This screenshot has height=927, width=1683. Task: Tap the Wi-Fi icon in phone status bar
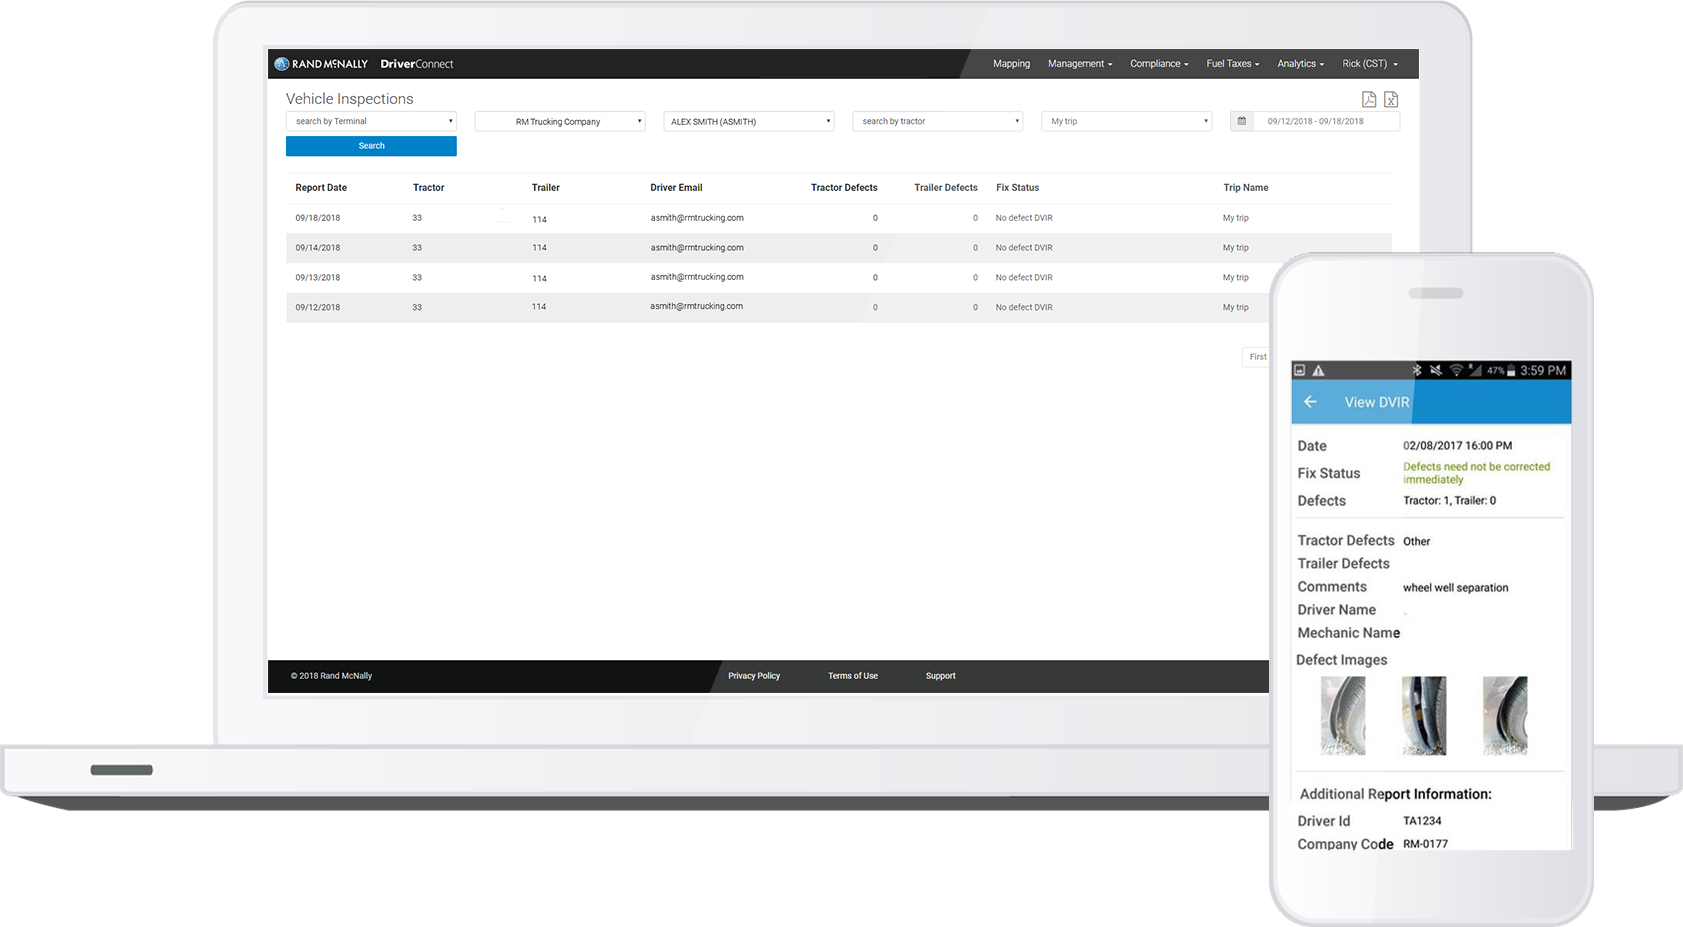pos(1456,371)
